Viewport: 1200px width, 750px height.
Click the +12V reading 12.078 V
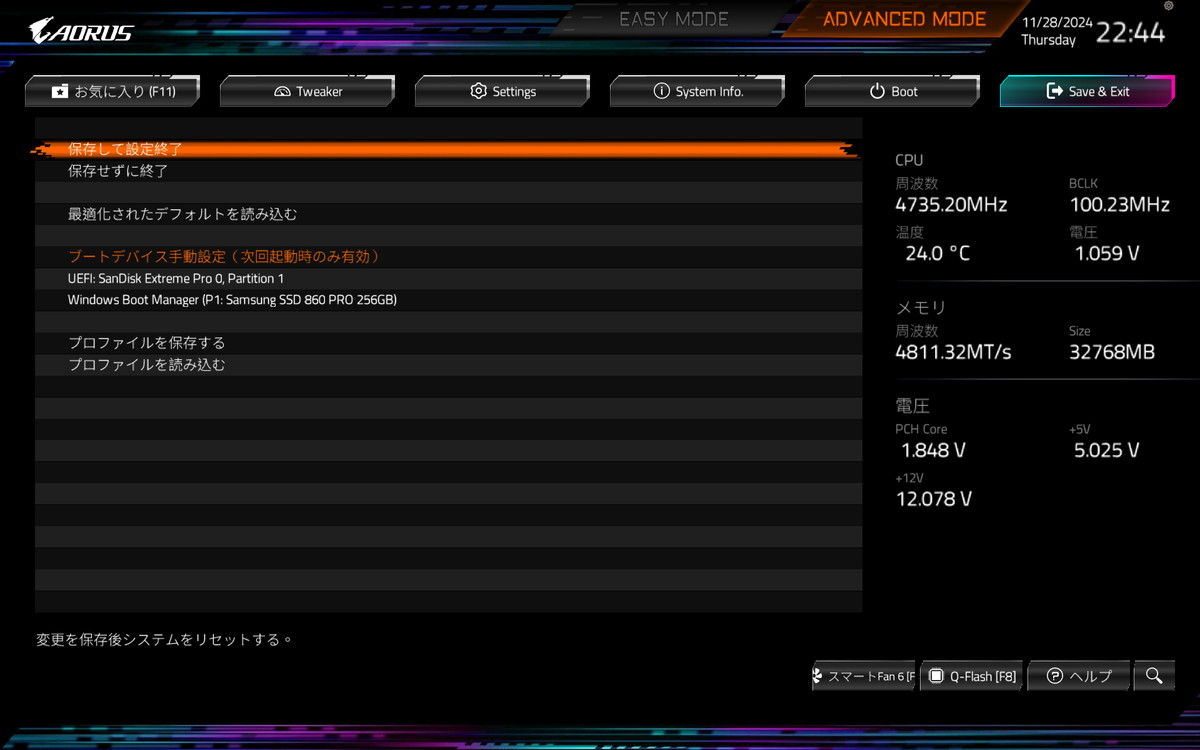(934, 499)
